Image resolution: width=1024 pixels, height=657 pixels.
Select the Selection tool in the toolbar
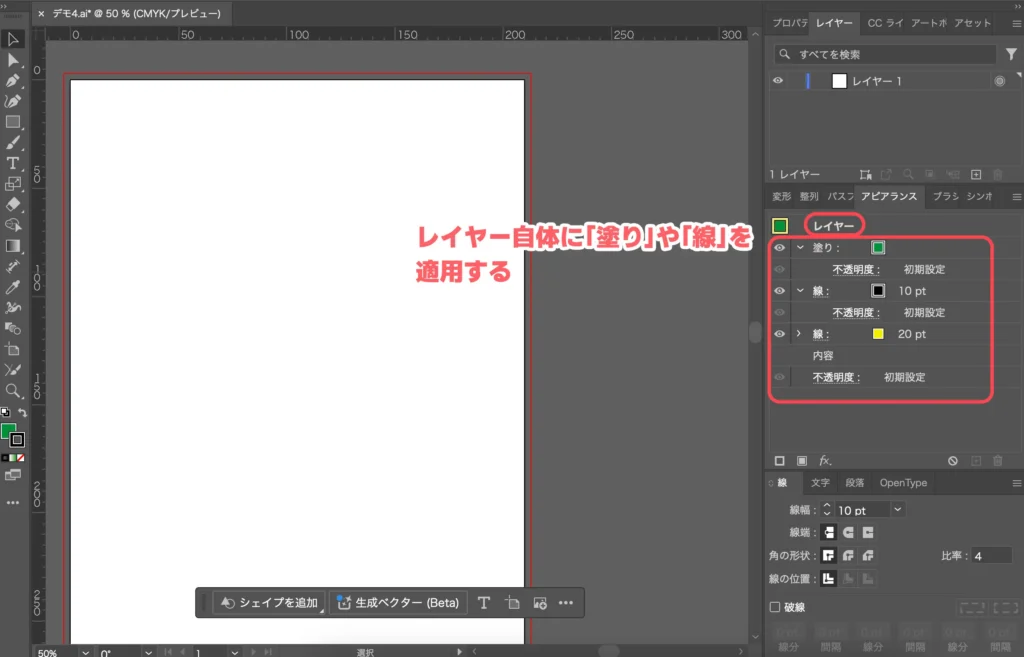click(14, 38)
